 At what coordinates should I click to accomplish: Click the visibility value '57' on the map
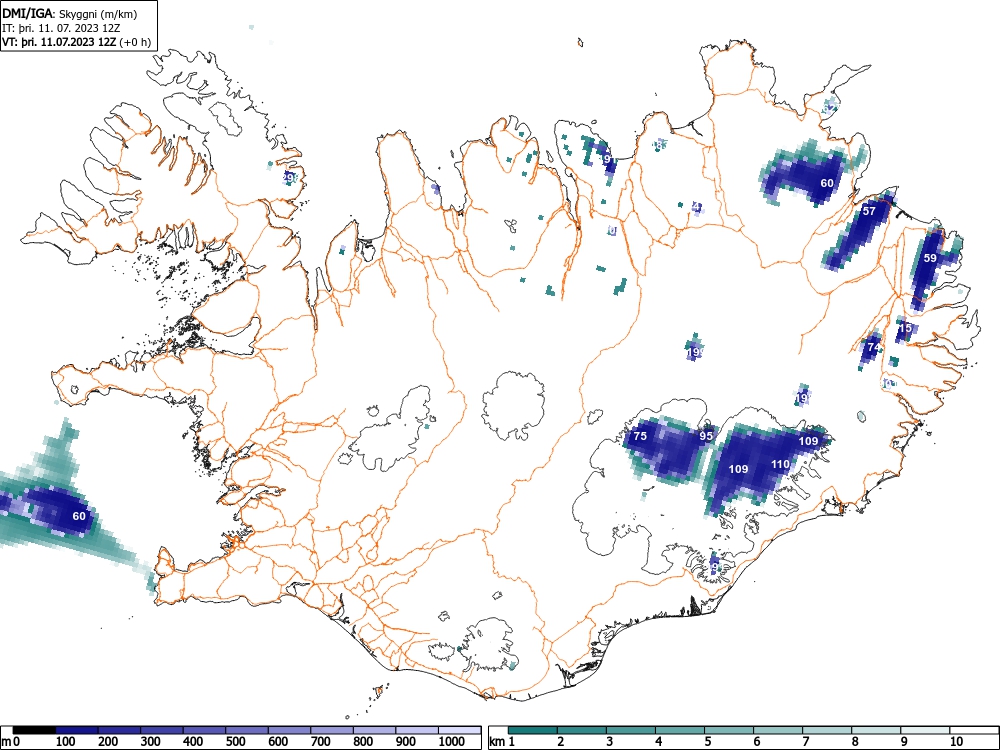869,211
